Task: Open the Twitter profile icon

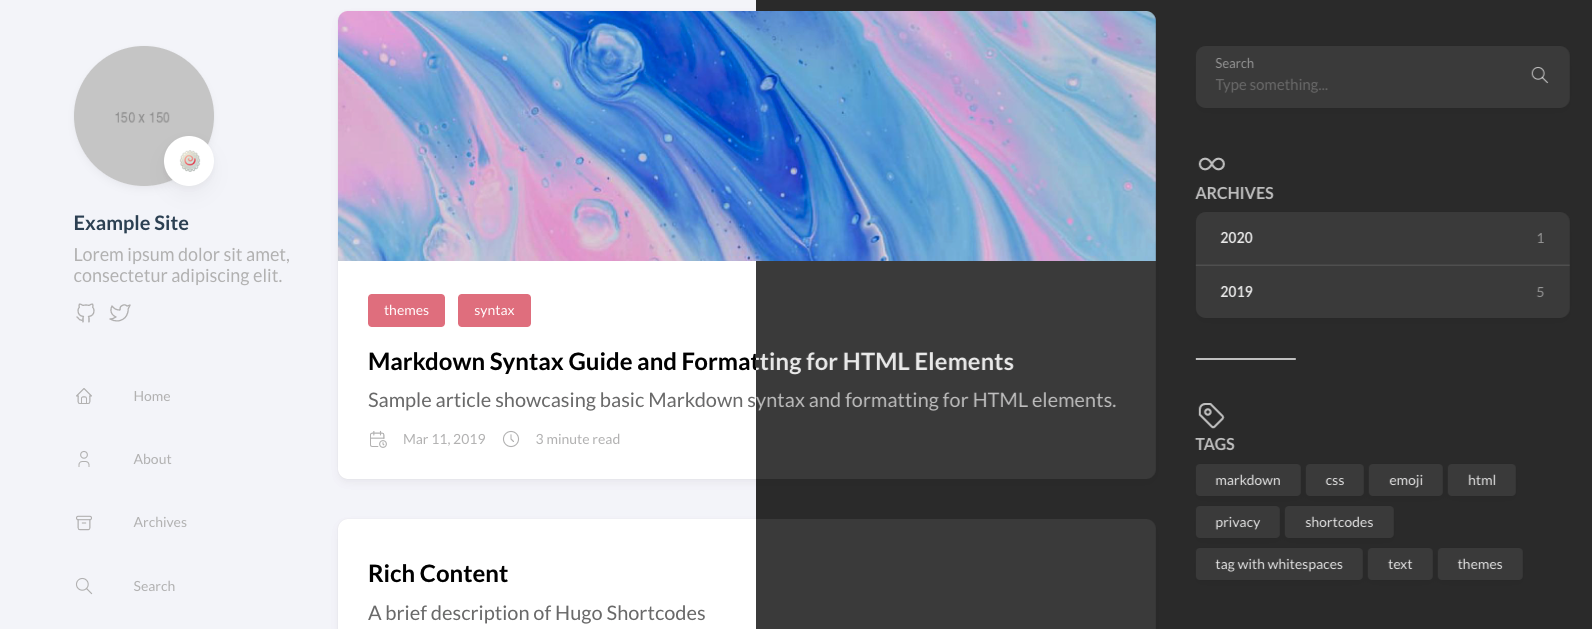Action: pyautogui.click(x=119, y=312)
